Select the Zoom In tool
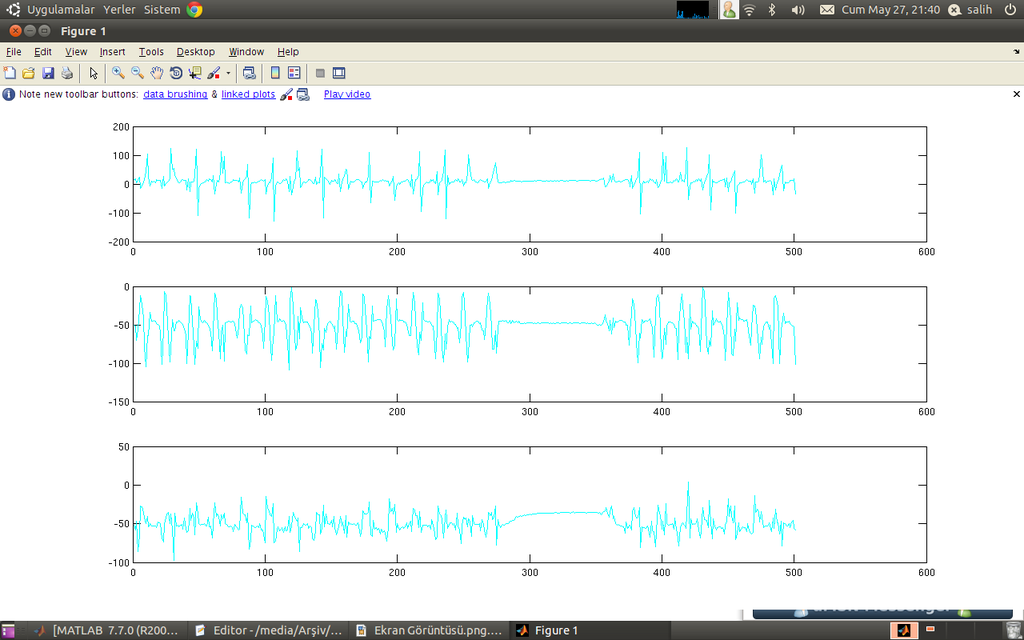 [x=118, y=73]
